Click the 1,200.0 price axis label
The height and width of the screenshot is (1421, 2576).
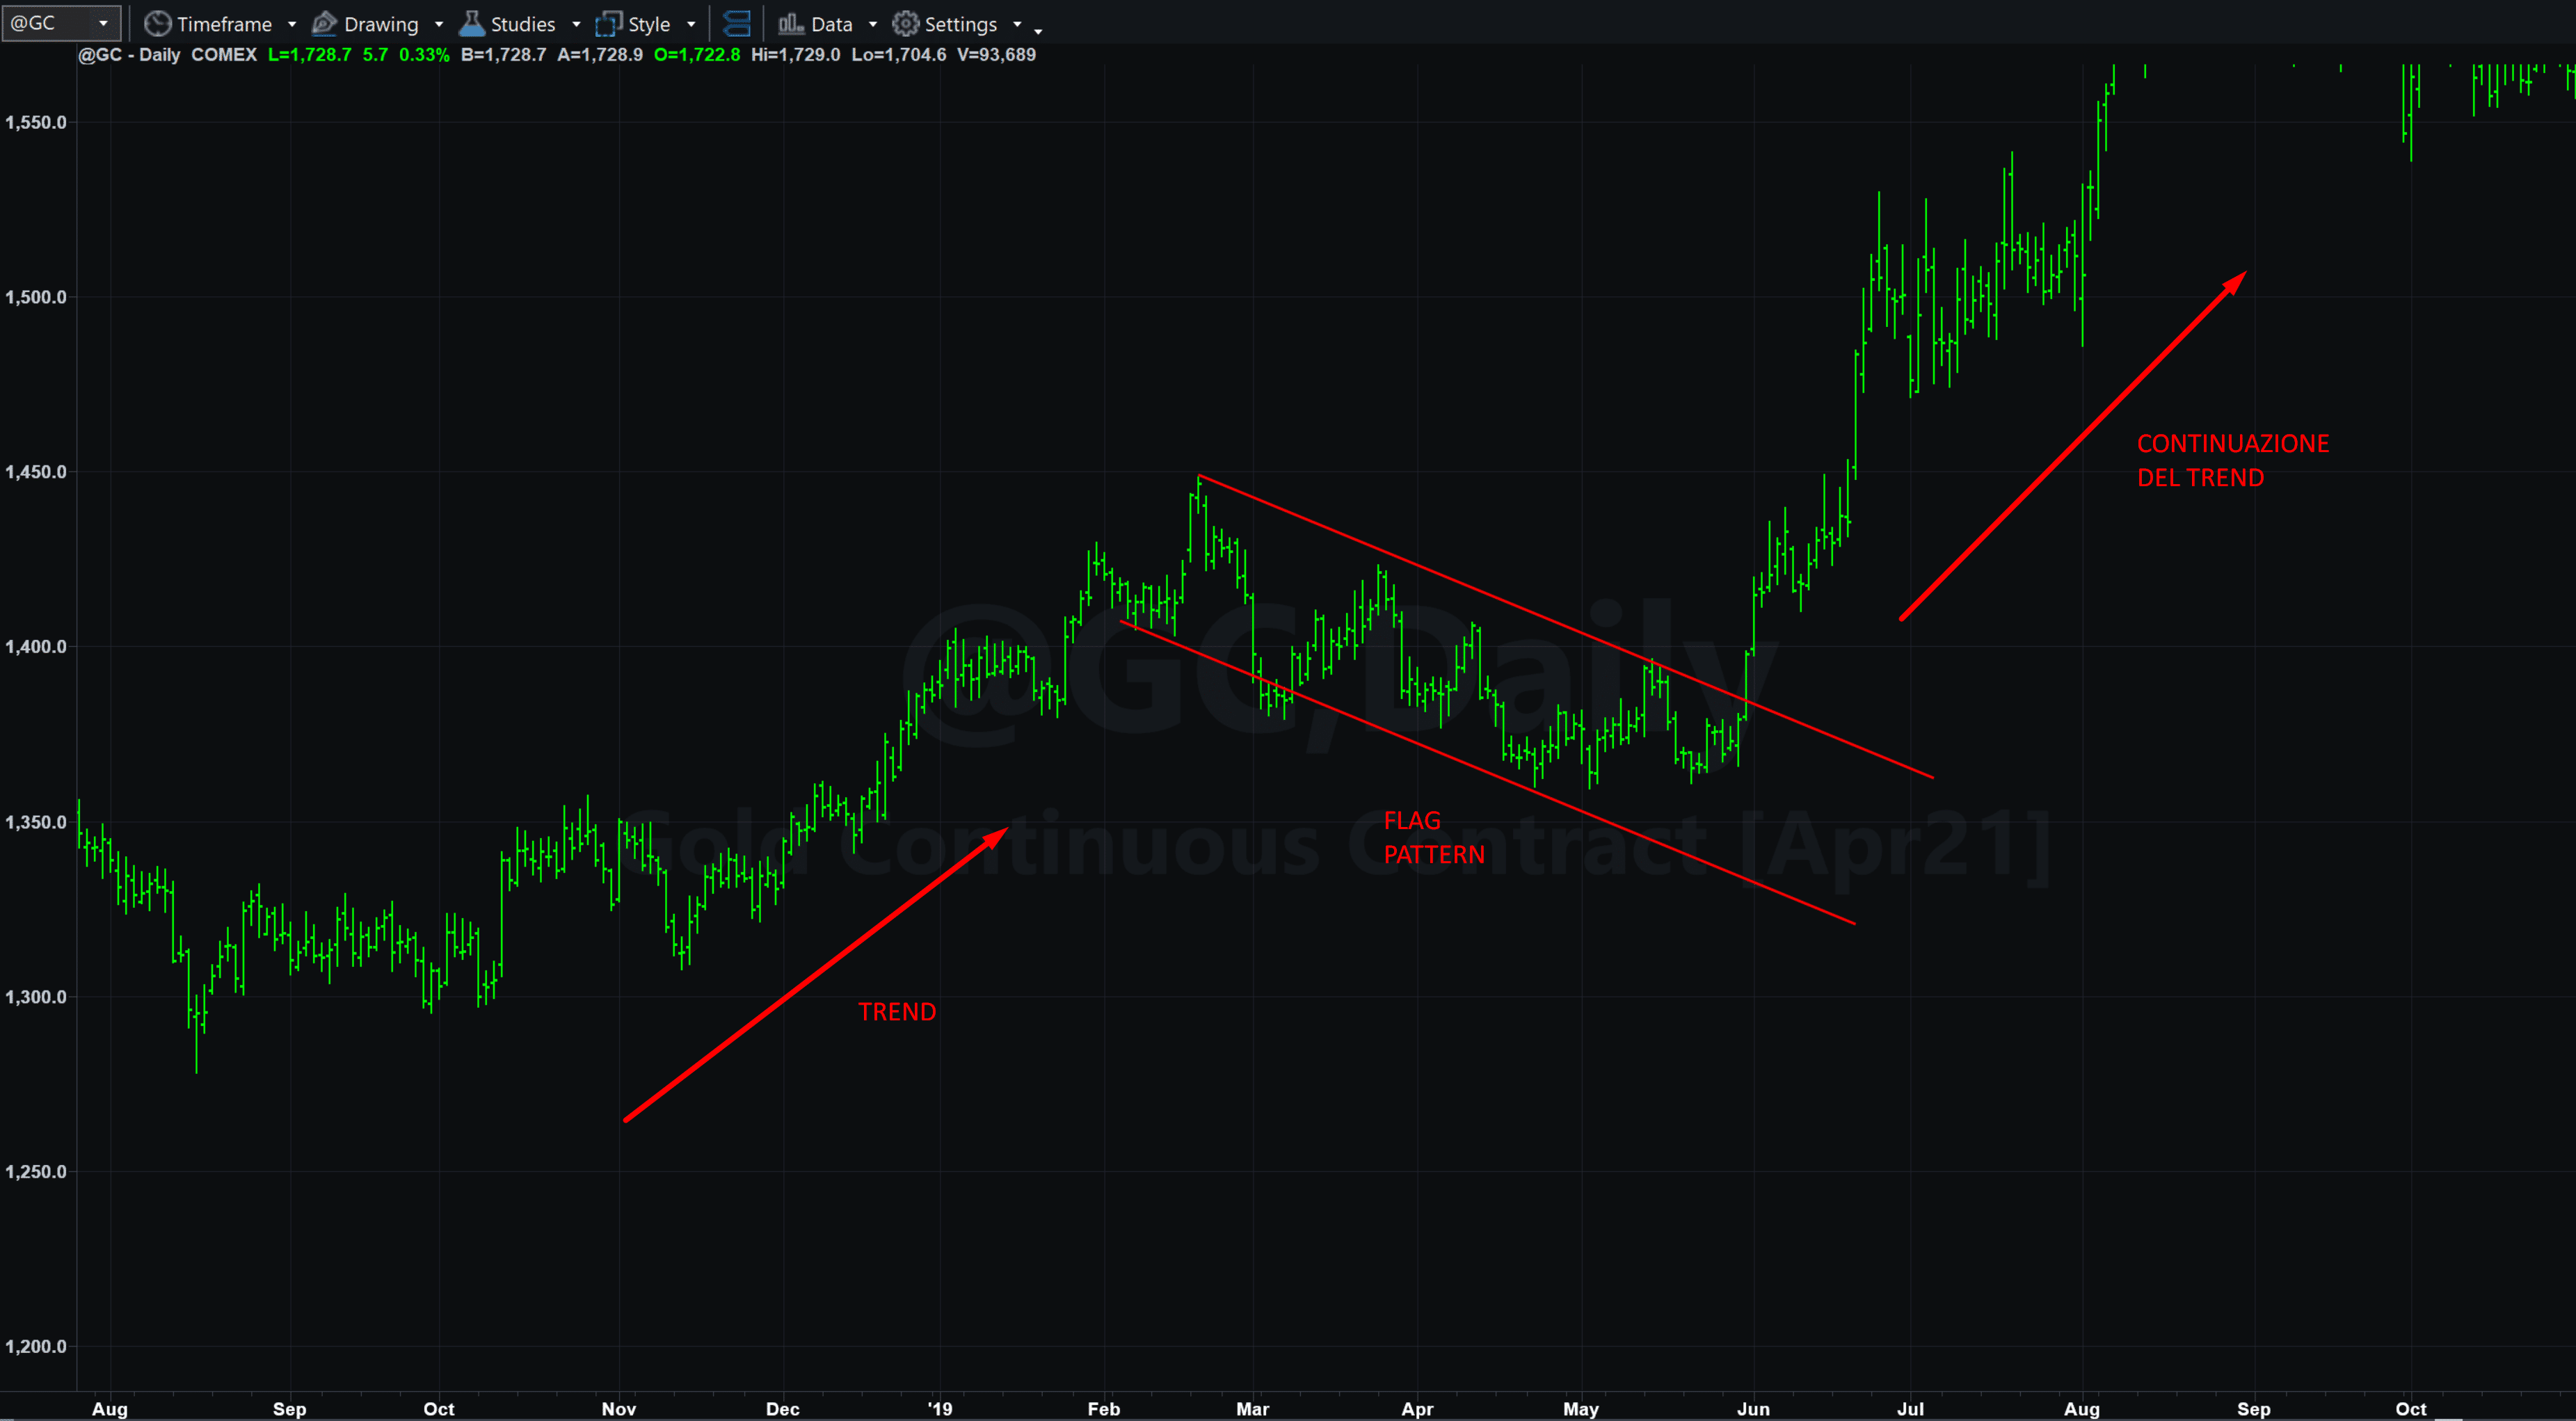[36, 1347]
